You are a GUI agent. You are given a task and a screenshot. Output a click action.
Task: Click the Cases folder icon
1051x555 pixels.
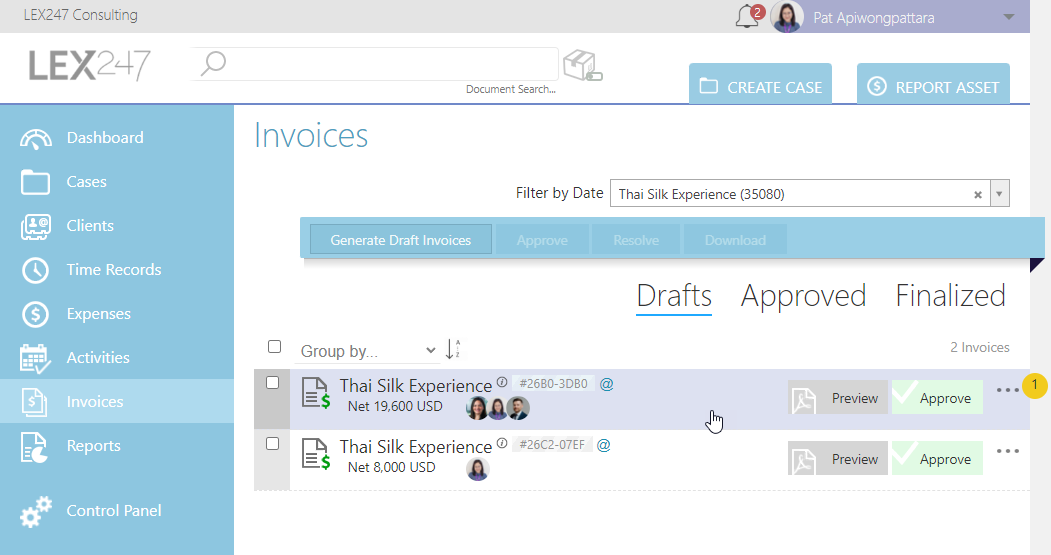tap(35, 182)
